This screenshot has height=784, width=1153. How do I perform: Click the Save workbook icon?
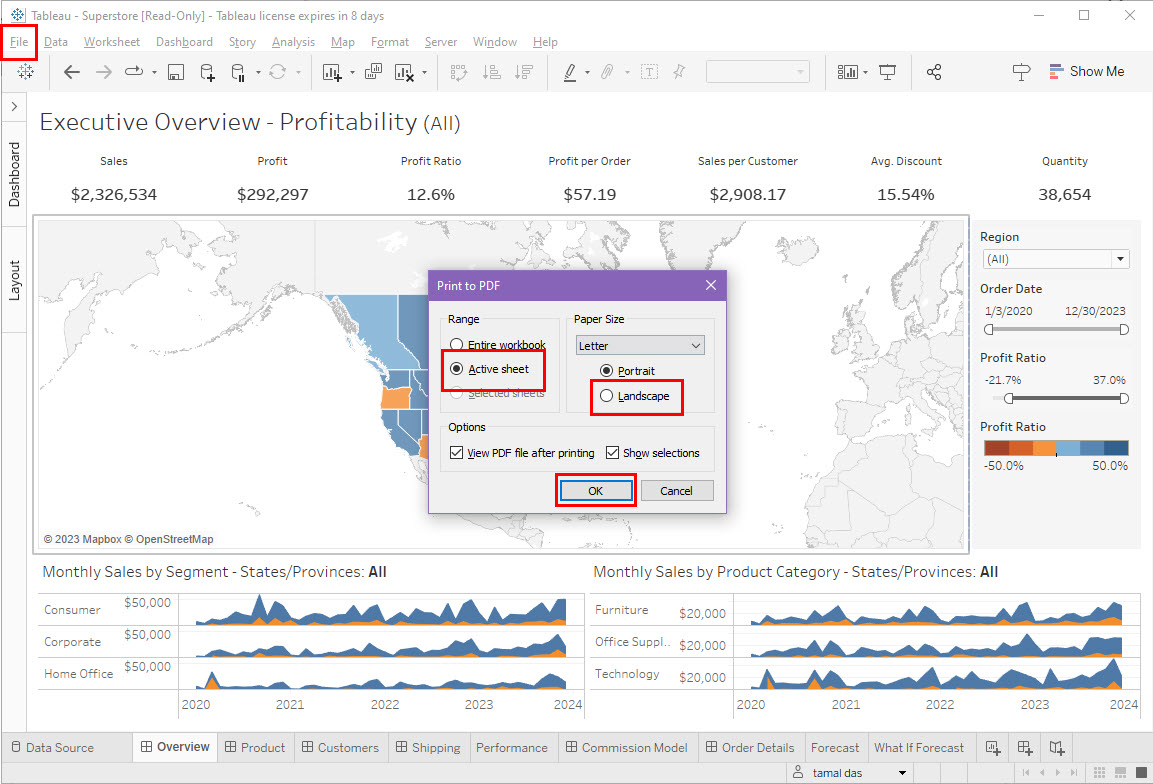click(x=176, y=71)
